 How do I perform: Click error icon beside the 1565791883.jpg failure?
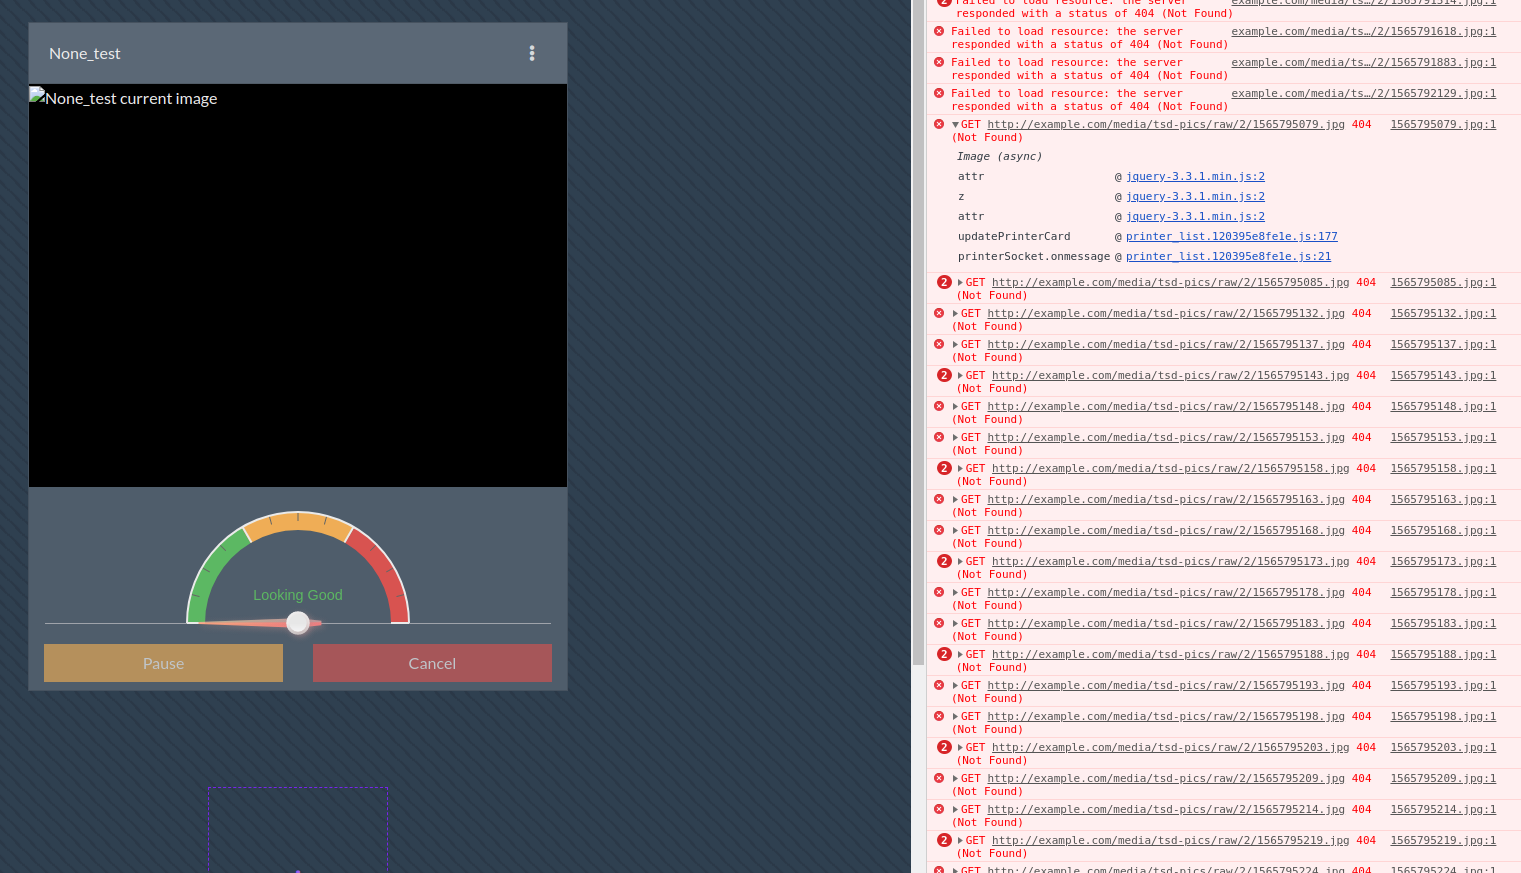tap(939, 62)
